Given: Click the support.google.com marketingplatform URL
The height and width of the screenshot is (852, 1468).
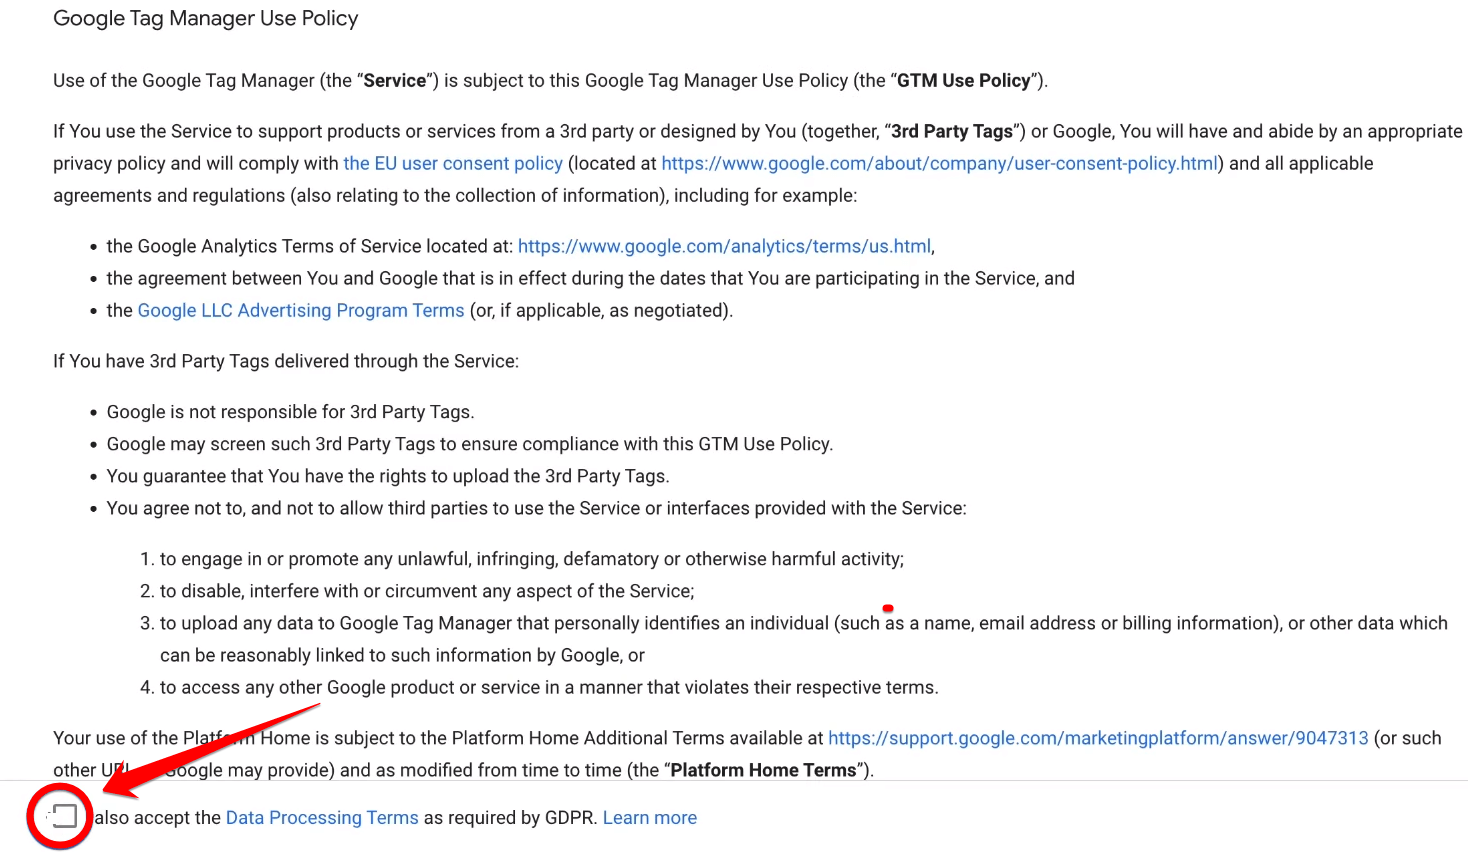Looking at the screenshot, I should (1097, 739).
